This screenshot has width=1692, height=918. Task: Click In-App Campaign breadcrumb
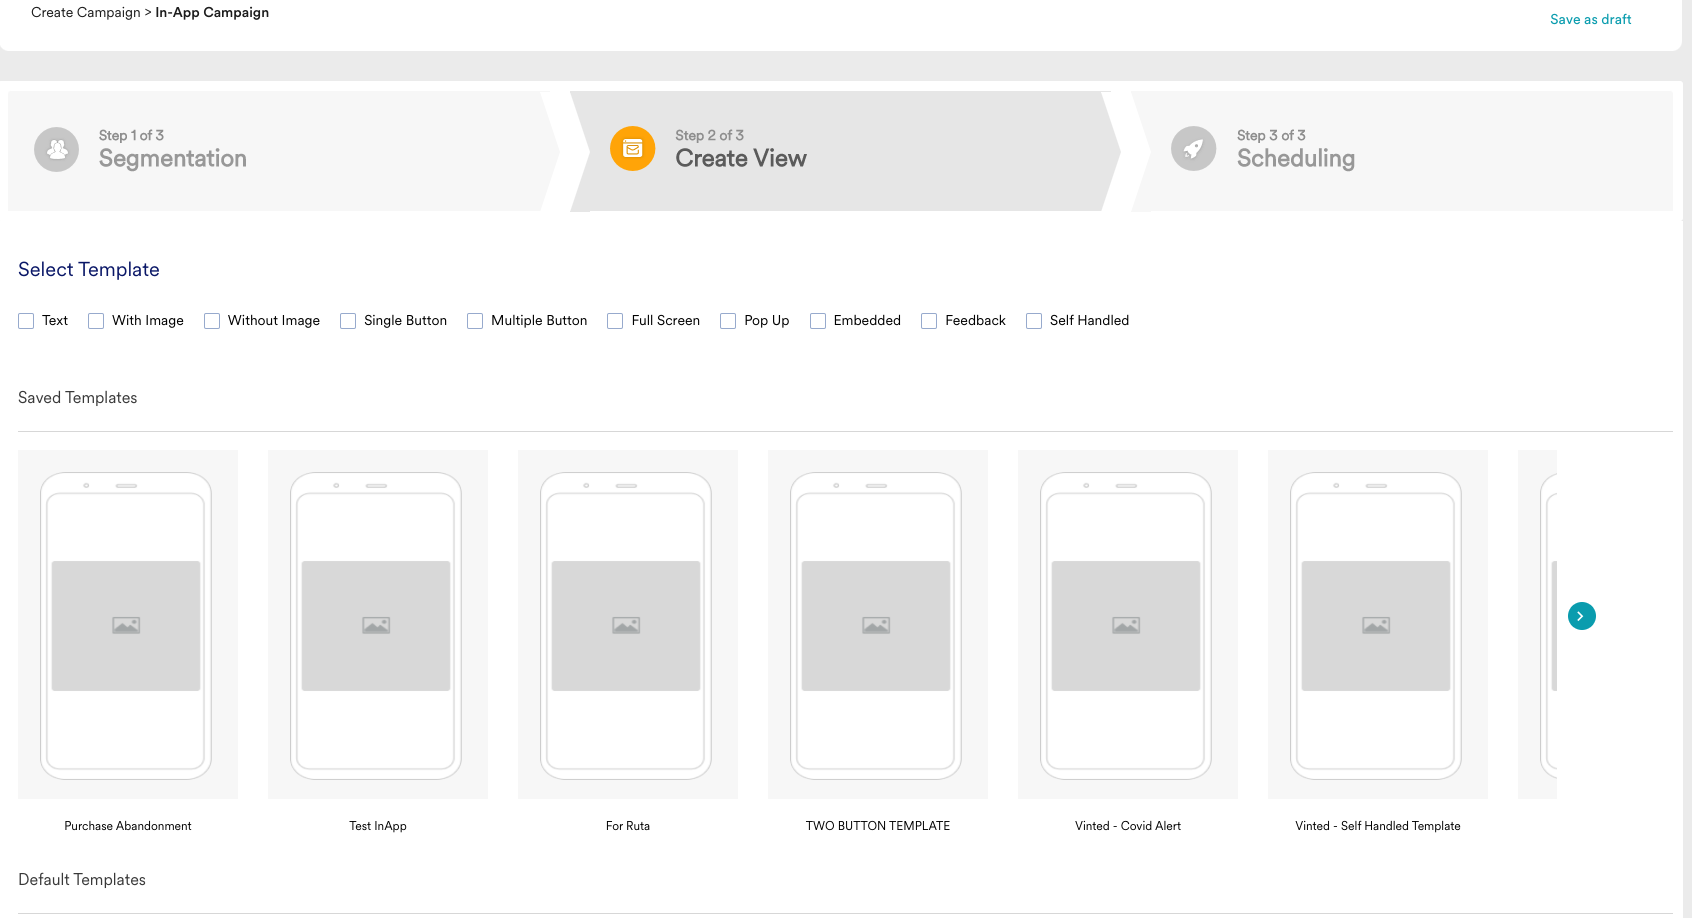pos(212,12)
